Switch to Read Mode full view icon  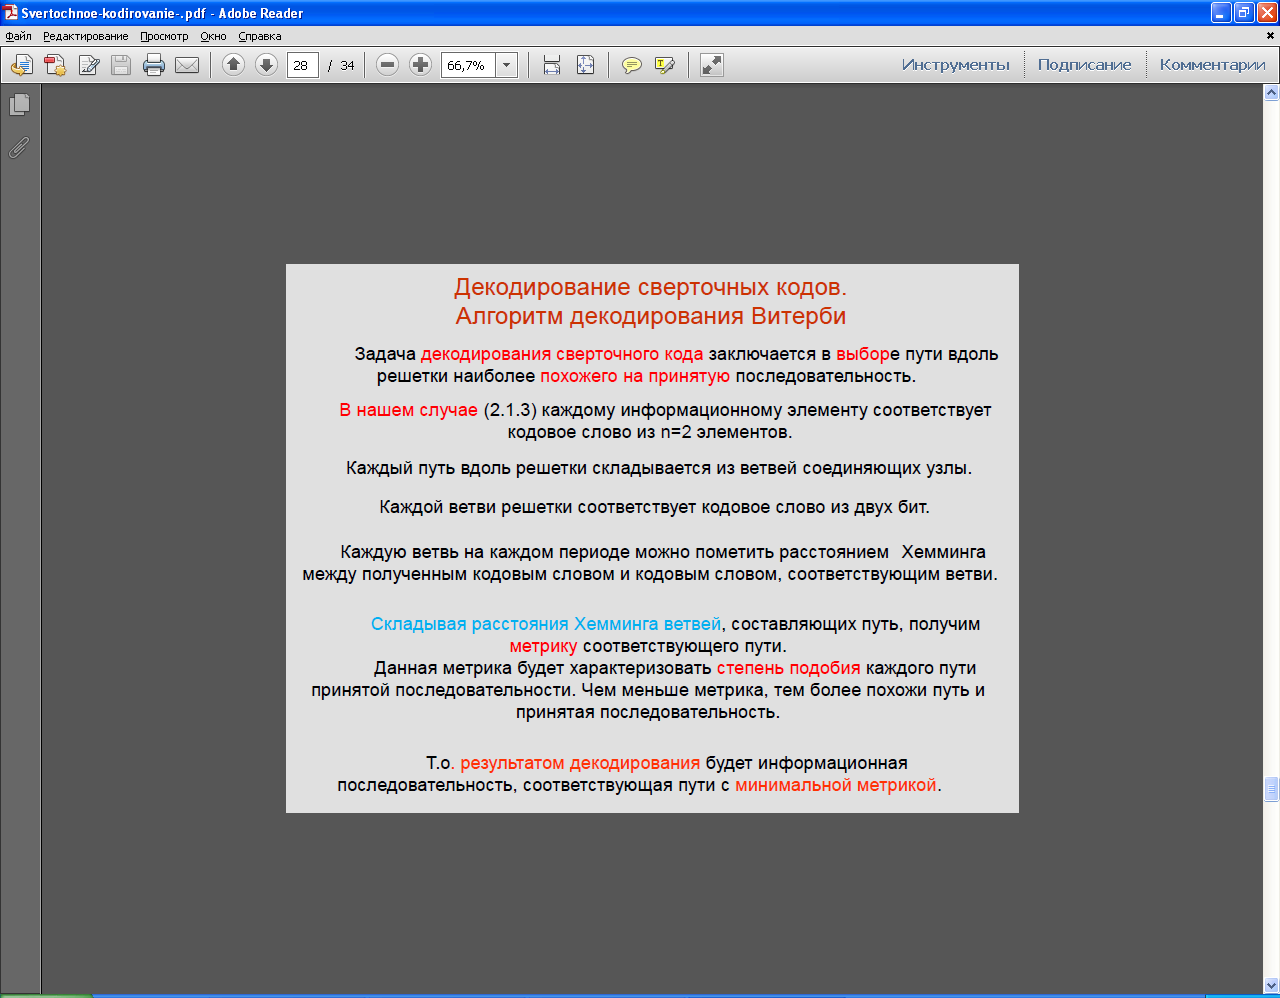pos(712,65)
